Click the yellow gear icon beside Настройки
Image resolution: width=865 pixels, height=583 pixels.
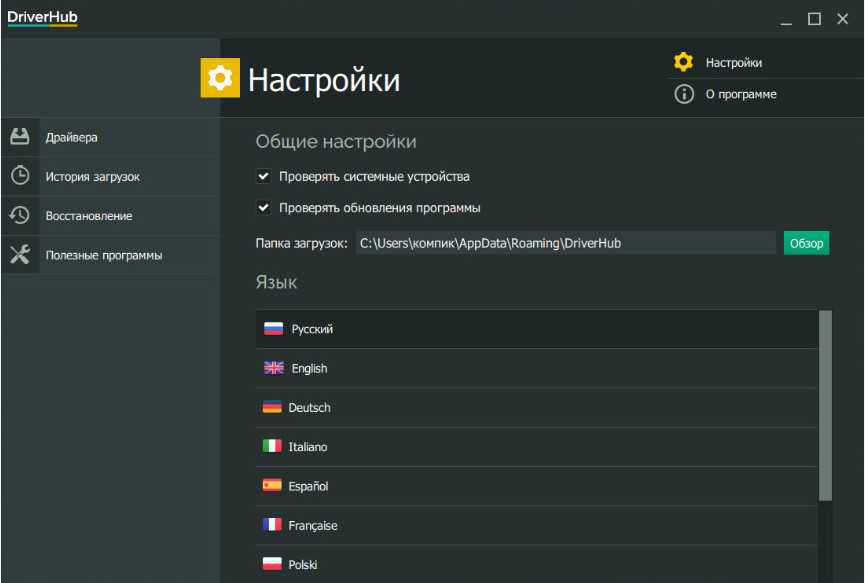click(x=683, y=62)
